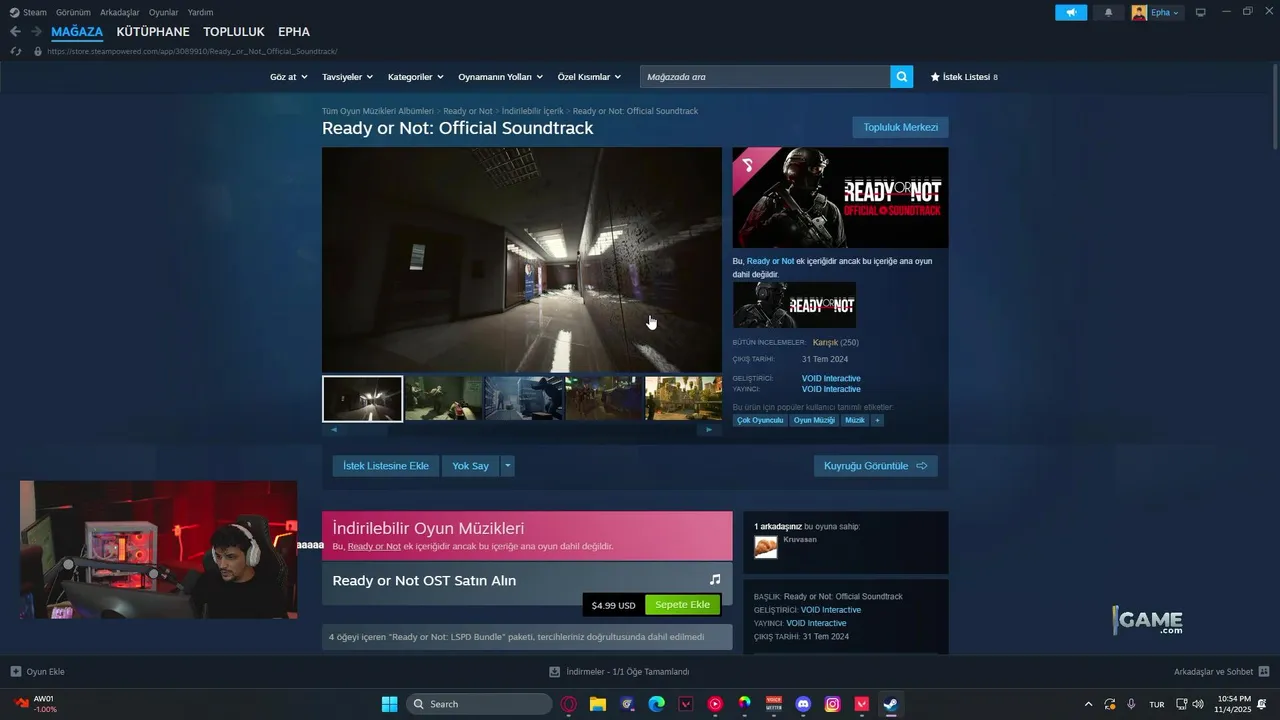This screenshot has height=720, width=1280.
Task: Select the fifth palm-tree screenshot thumbnail
Action: 683,398
